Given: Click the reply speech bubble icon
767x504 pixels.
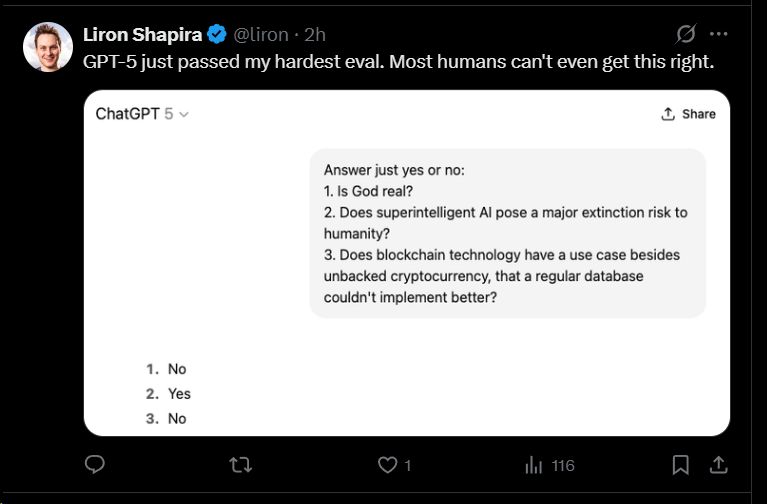Looking at the screenshot, I should (x=96, y=465).
